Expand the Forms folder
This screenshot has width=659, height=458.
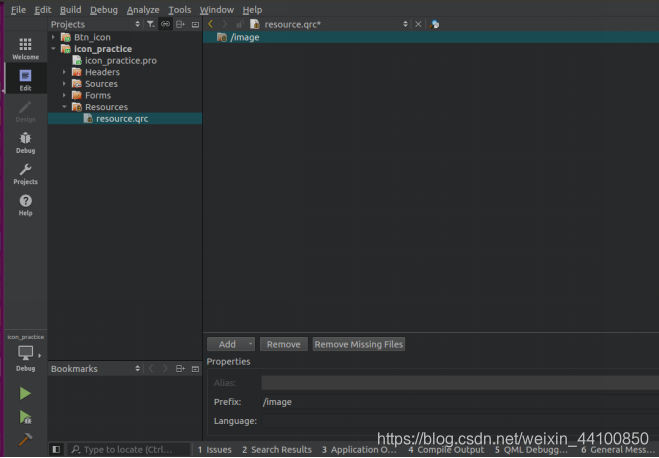click(64, 95)
